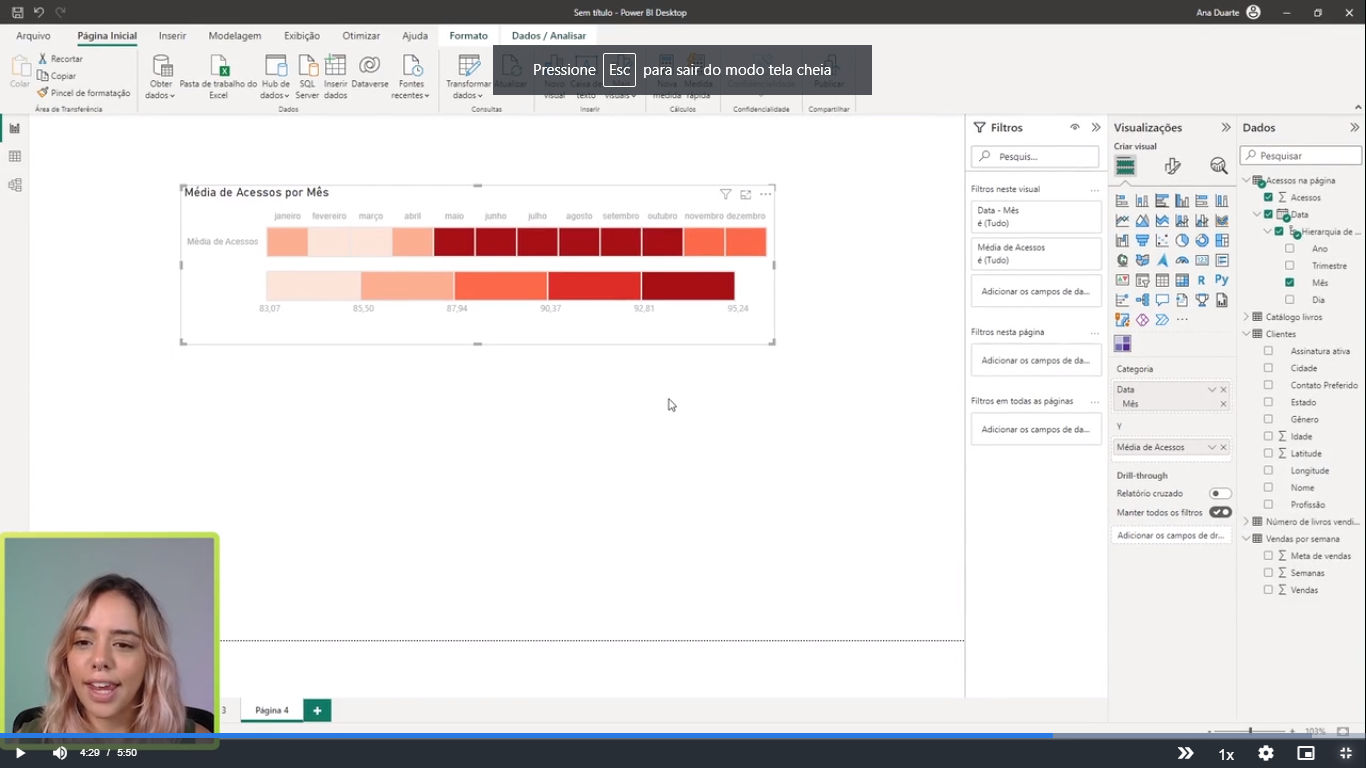Open the Analytics magnifier tab
Viewport: 1366px width, 768px height.
click(1218, 166)
